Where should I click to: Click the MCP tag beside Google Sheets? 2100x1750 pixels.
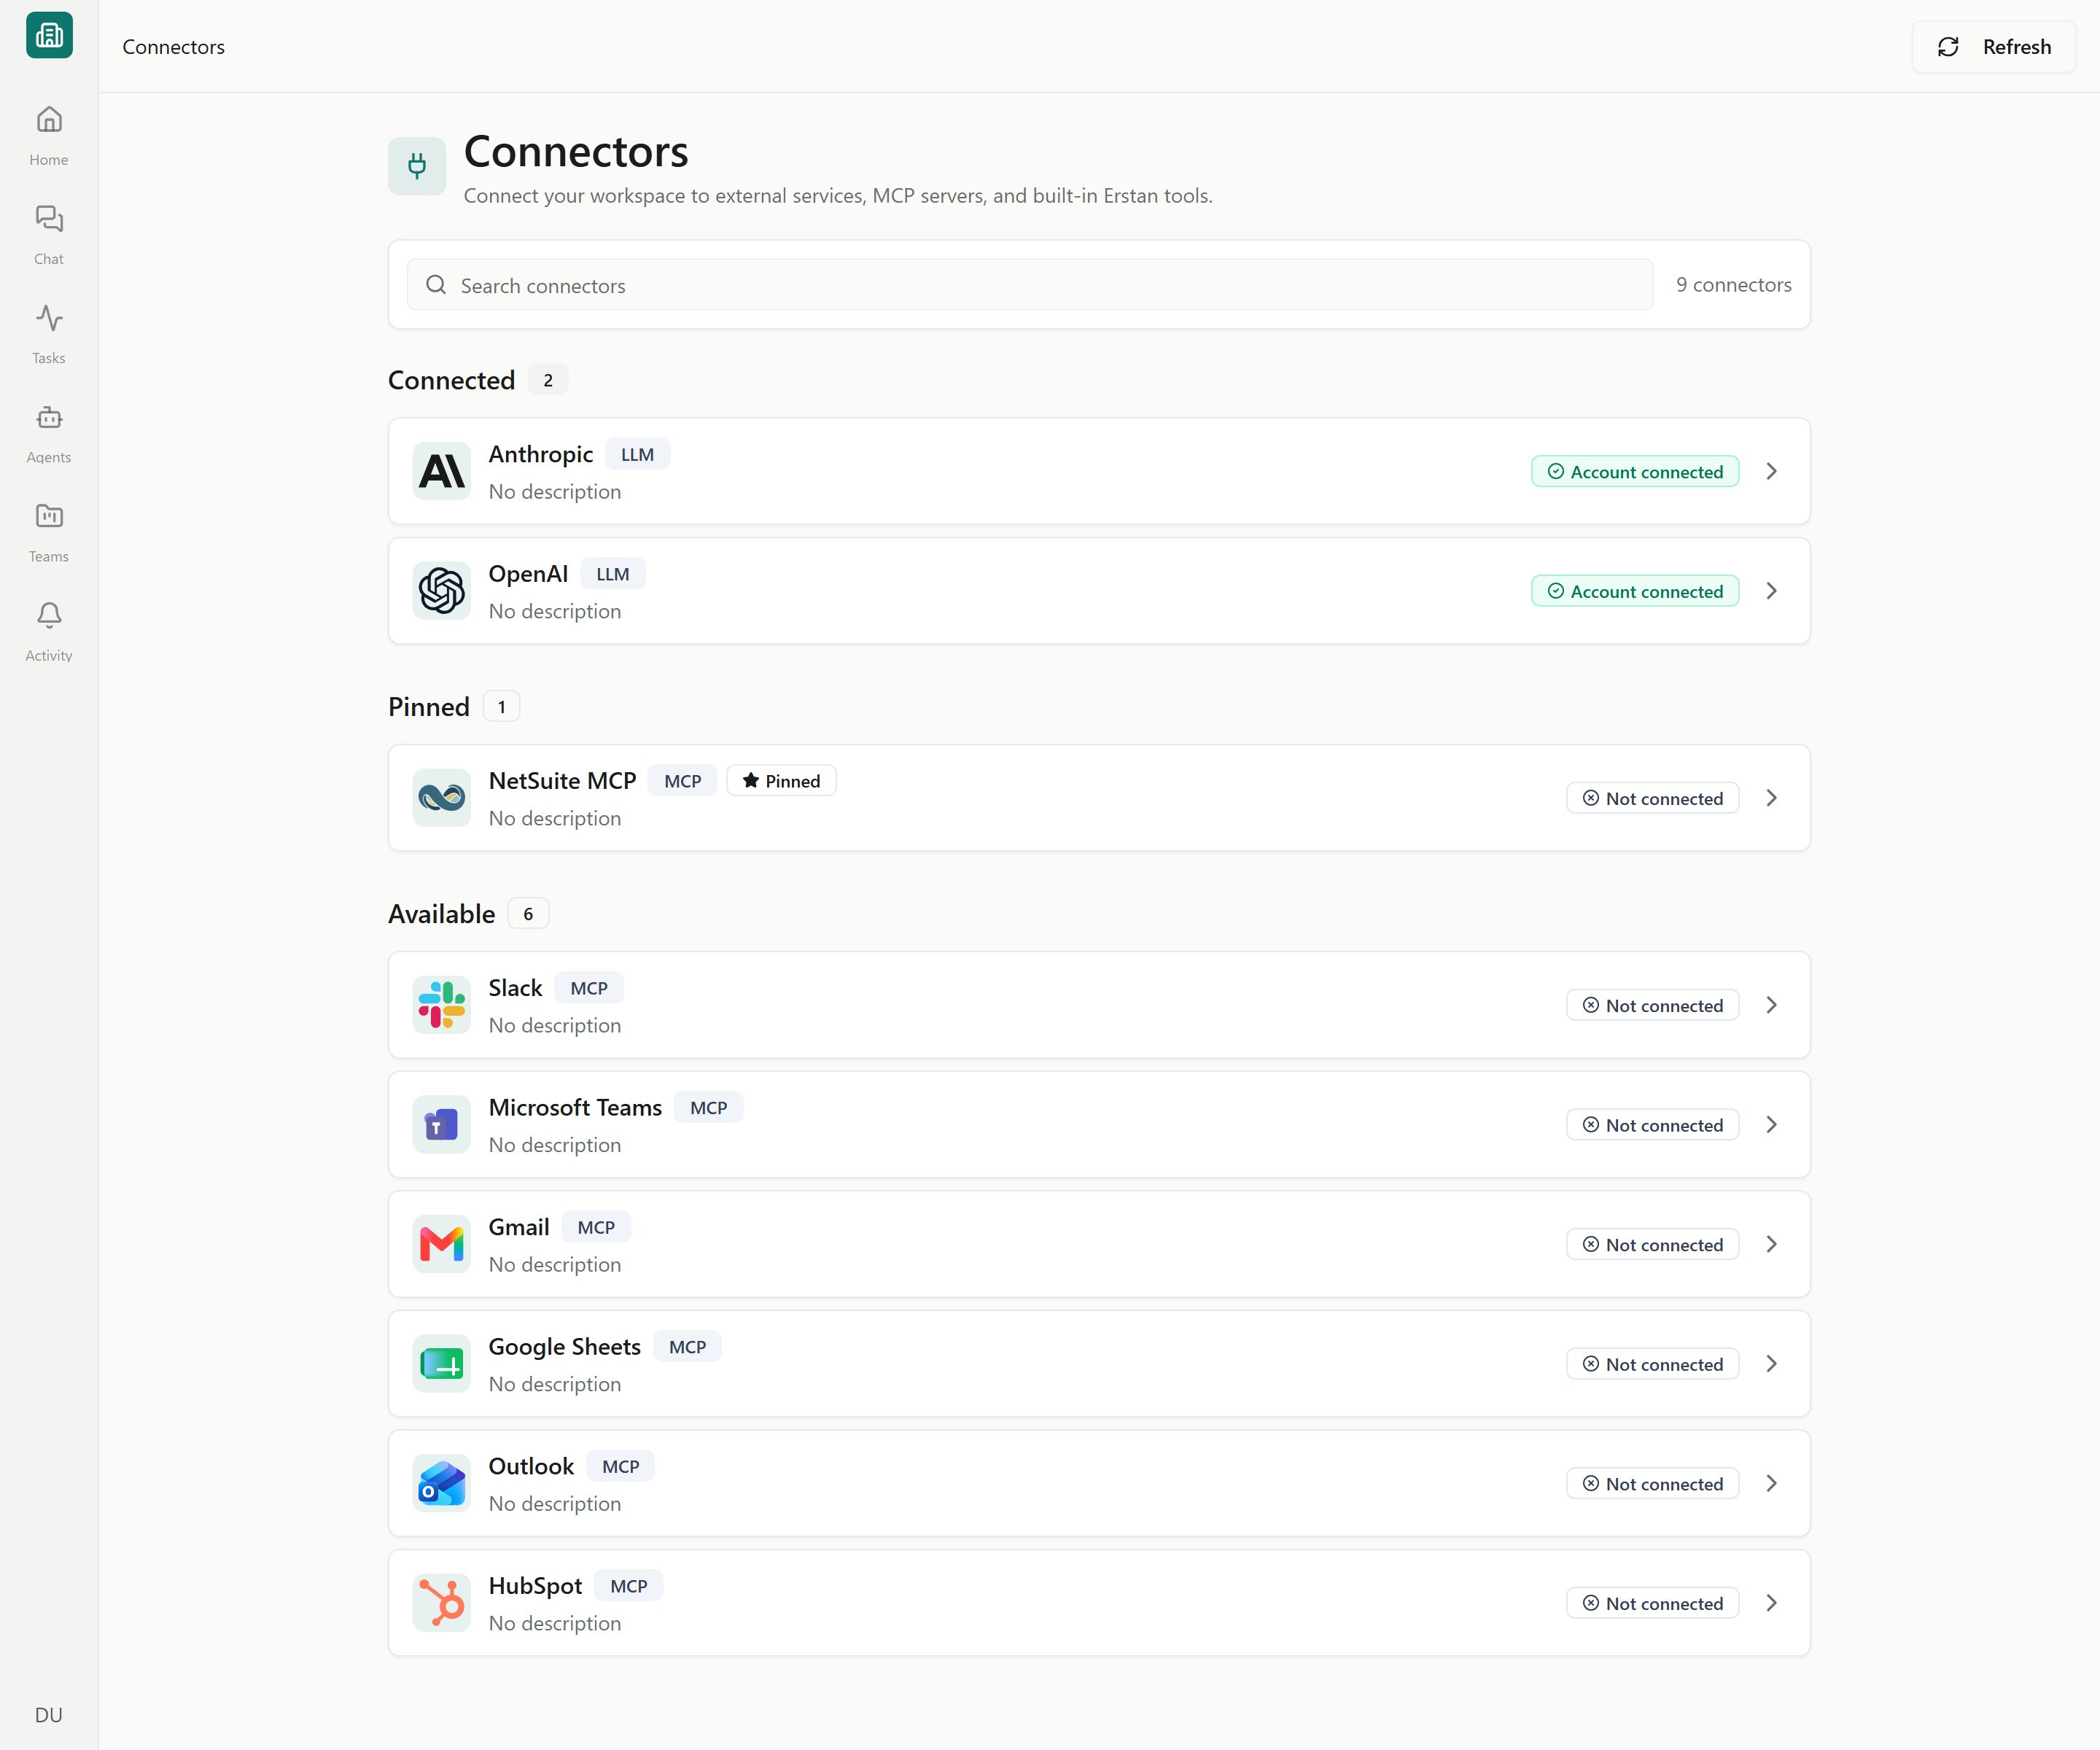coord(688,1347)
